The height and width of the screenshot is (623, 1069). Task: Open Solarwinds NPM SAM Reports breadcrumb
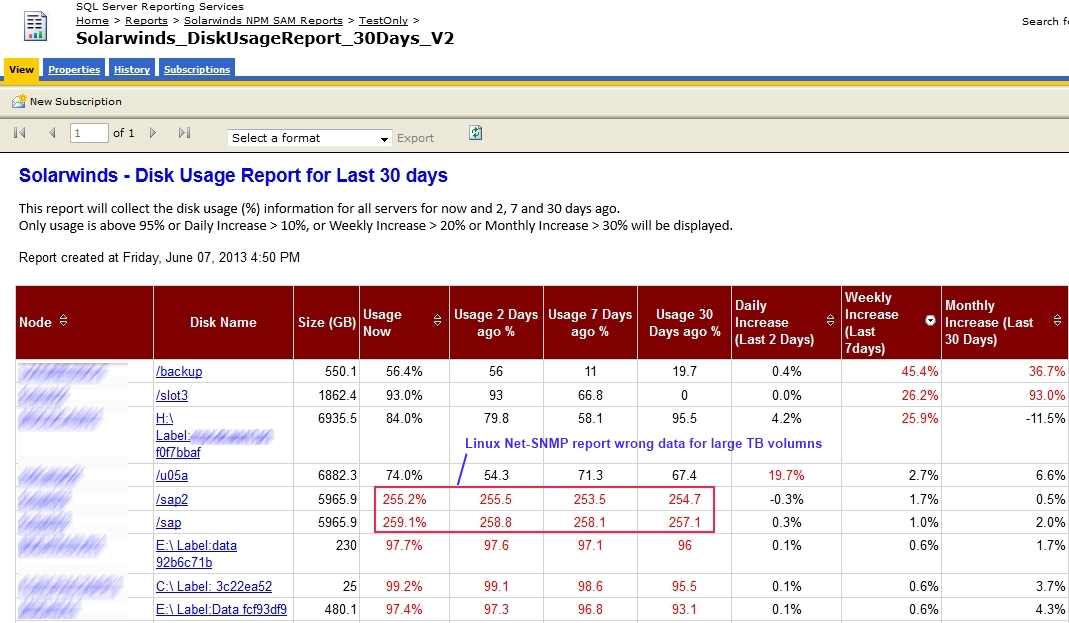(263, 20)
